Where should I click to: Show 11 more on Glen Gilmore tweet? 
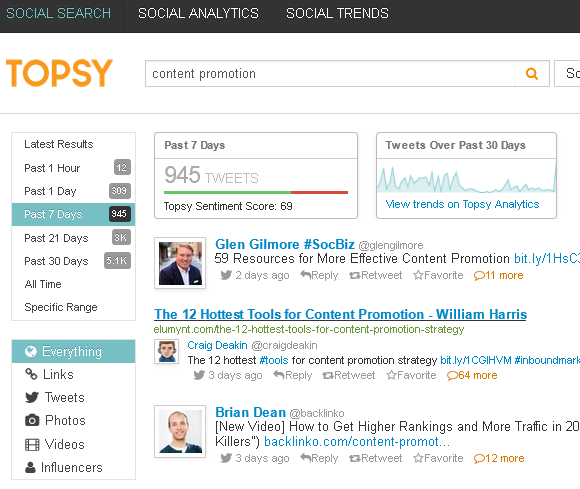(499, 275)
